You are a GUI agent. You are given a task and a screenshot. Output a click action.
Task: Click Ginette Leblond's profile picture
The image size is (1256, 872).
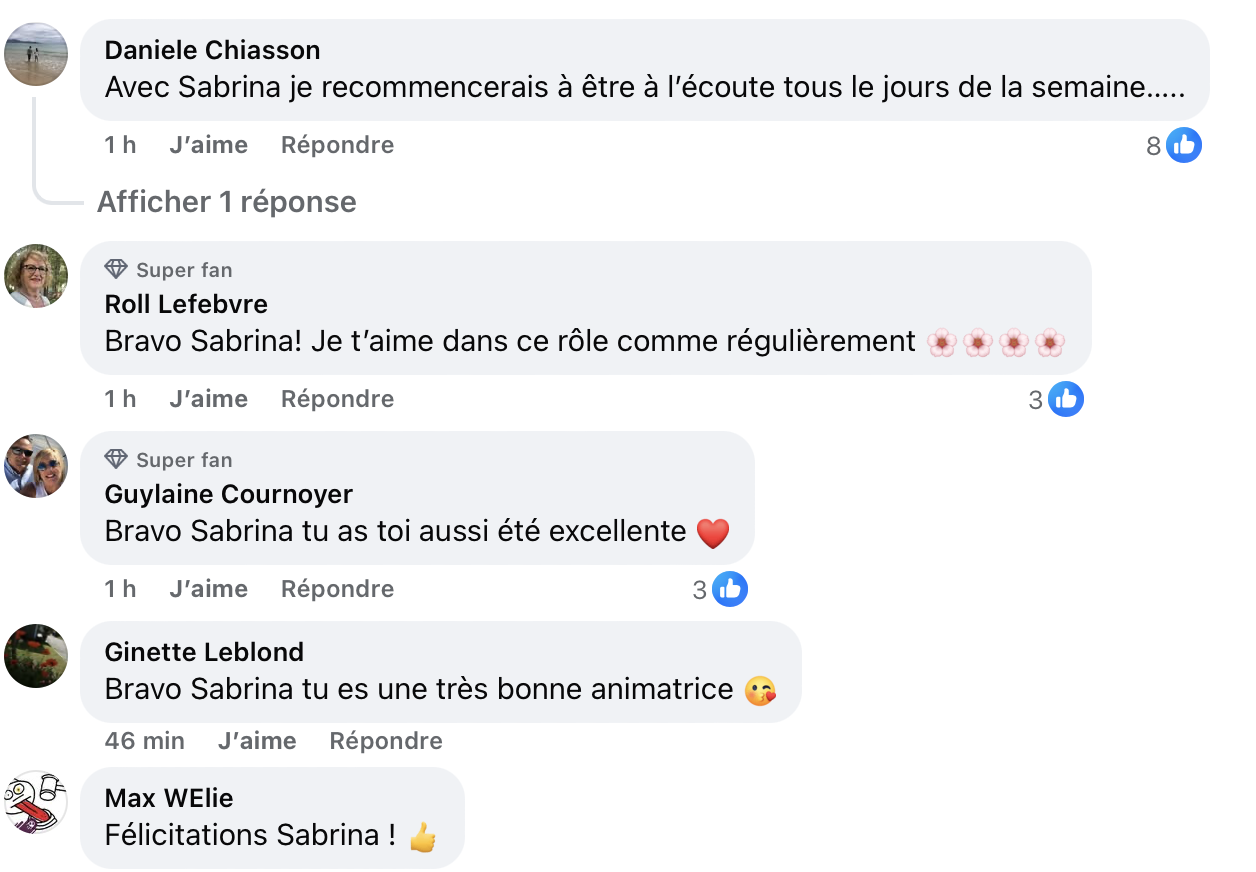36,656
